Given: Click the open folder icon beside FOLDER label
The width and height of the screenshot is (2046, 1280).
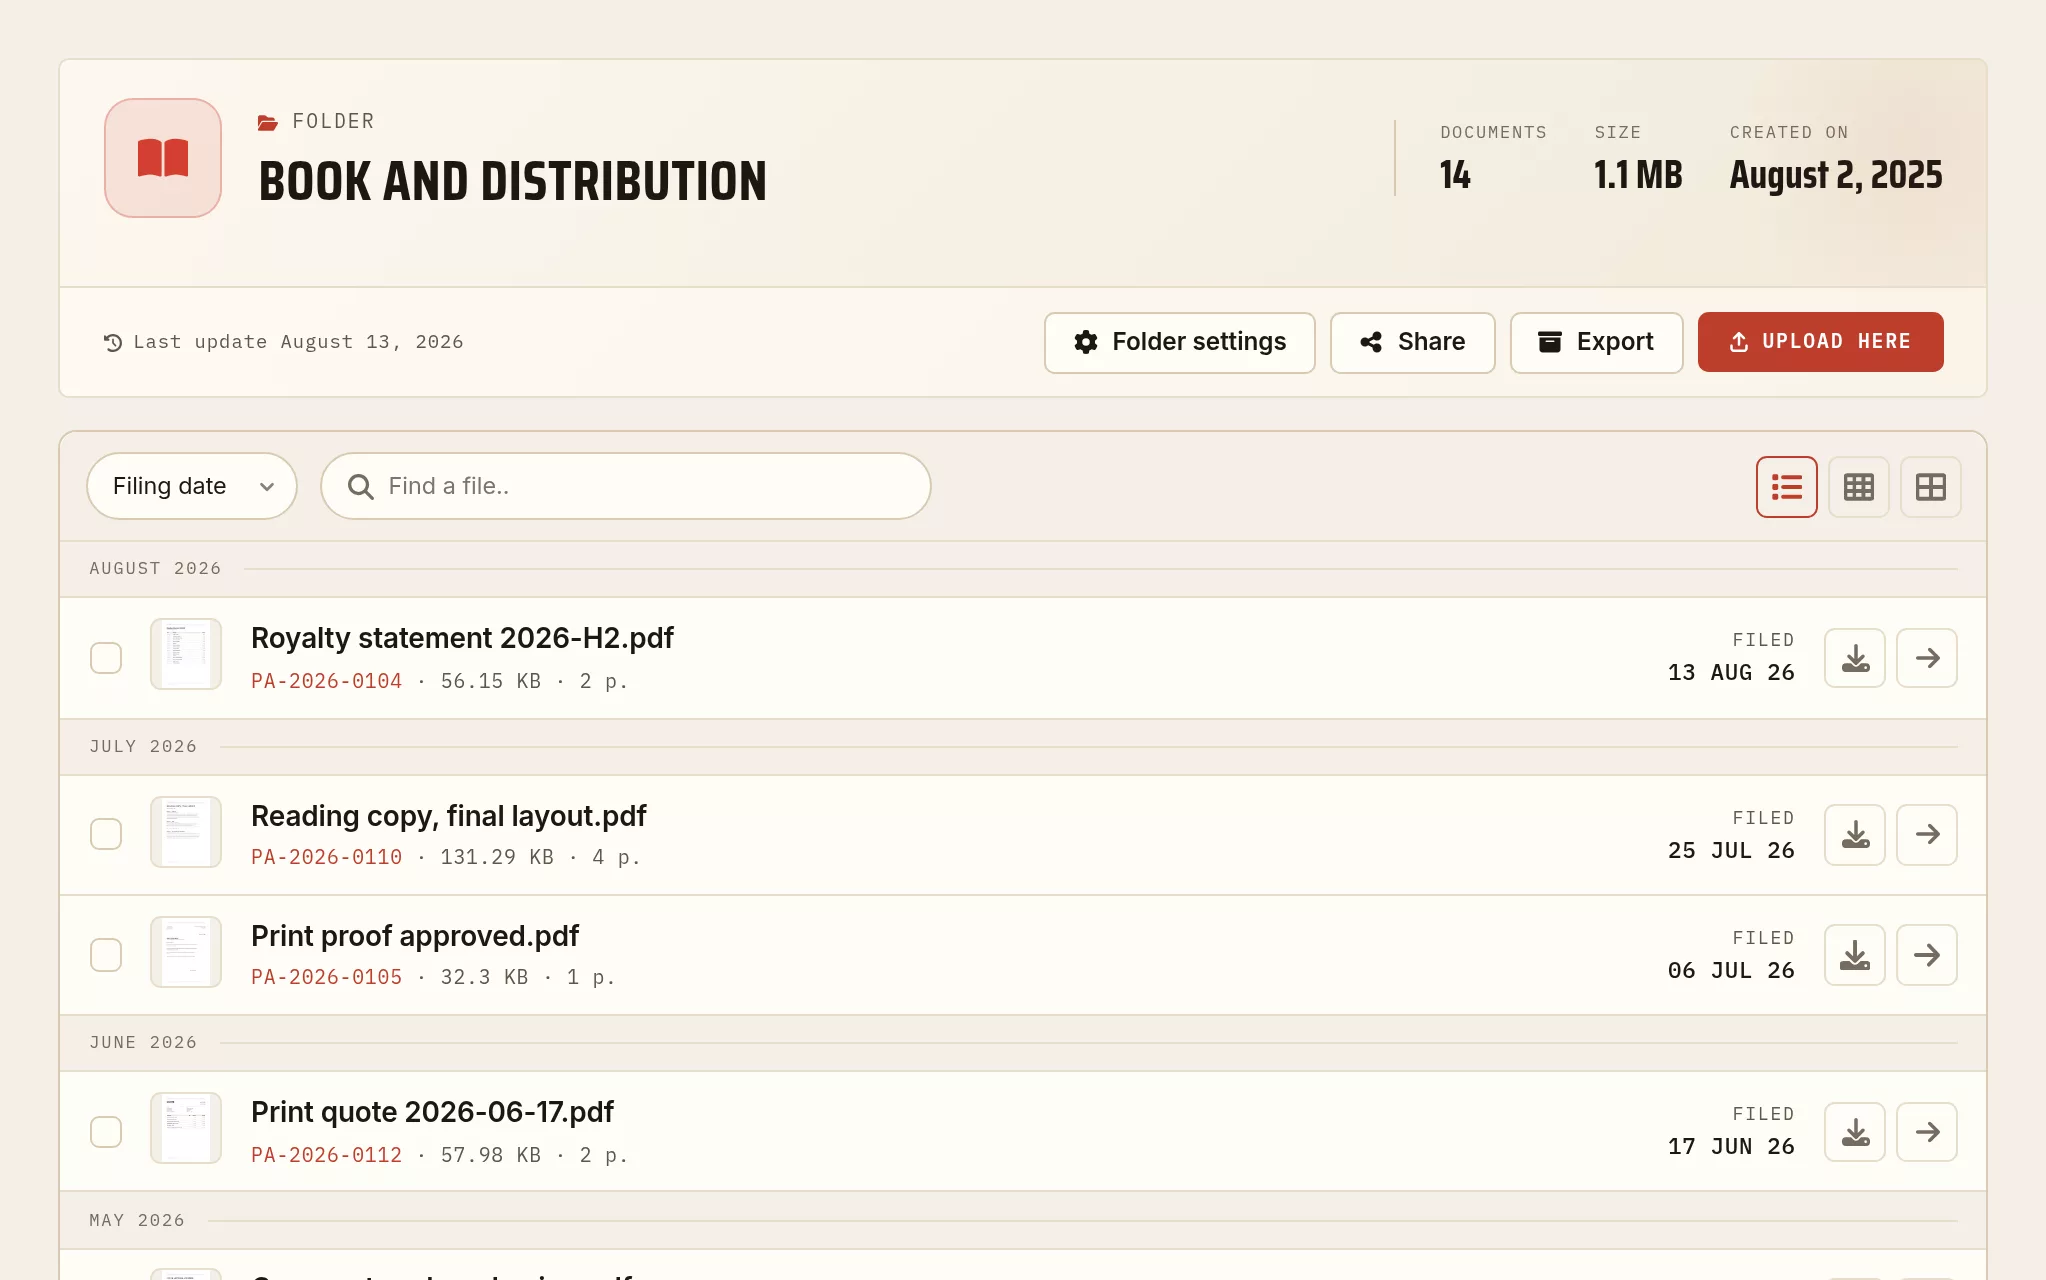Looking at the screenshot, I should 267,123.
